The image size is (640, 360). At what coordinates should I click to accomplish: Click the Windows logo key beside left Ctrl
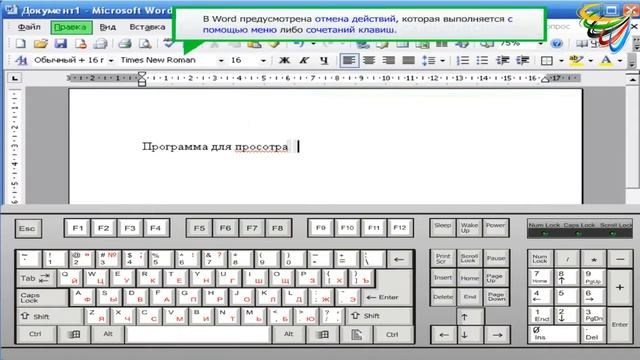[x=74, y=334]
